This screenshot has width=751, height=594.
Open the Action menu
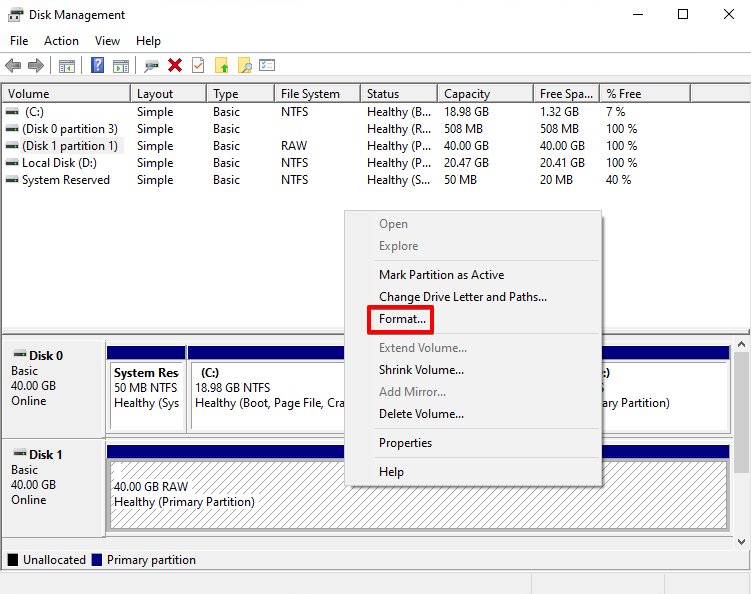(x=61, y=41)
